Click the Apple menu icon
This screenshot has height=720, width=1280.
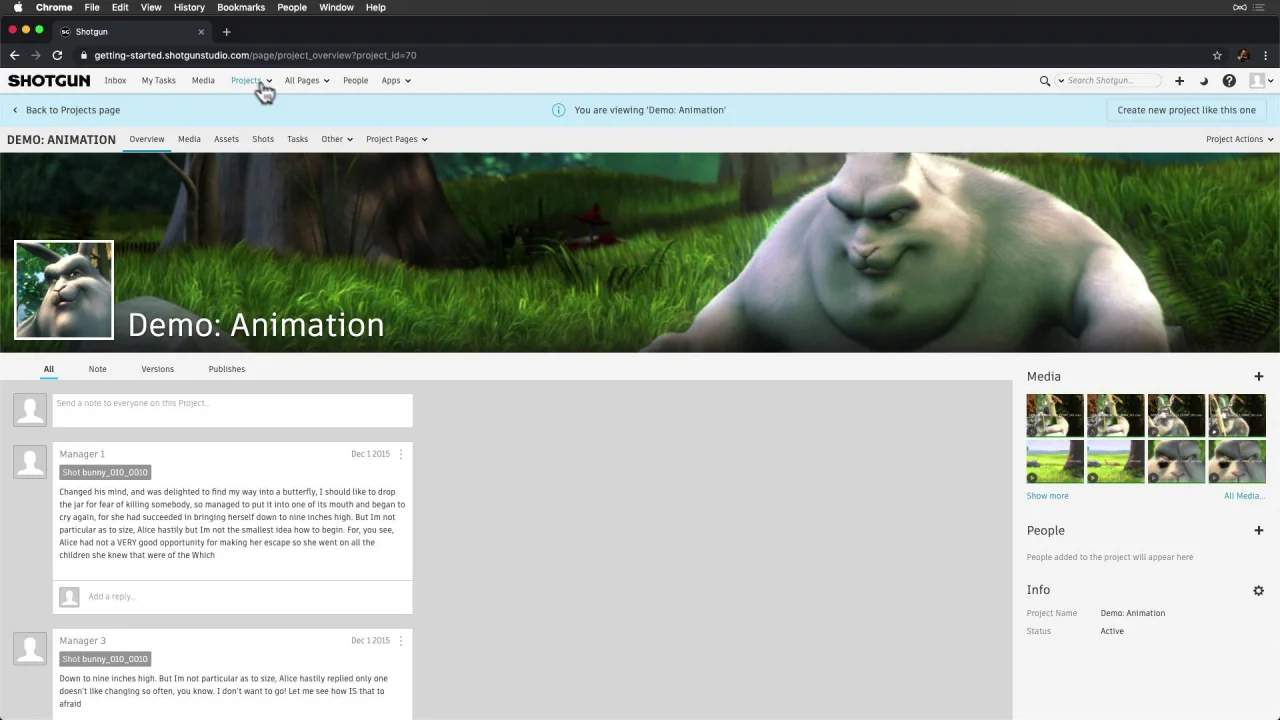(18, 7)
